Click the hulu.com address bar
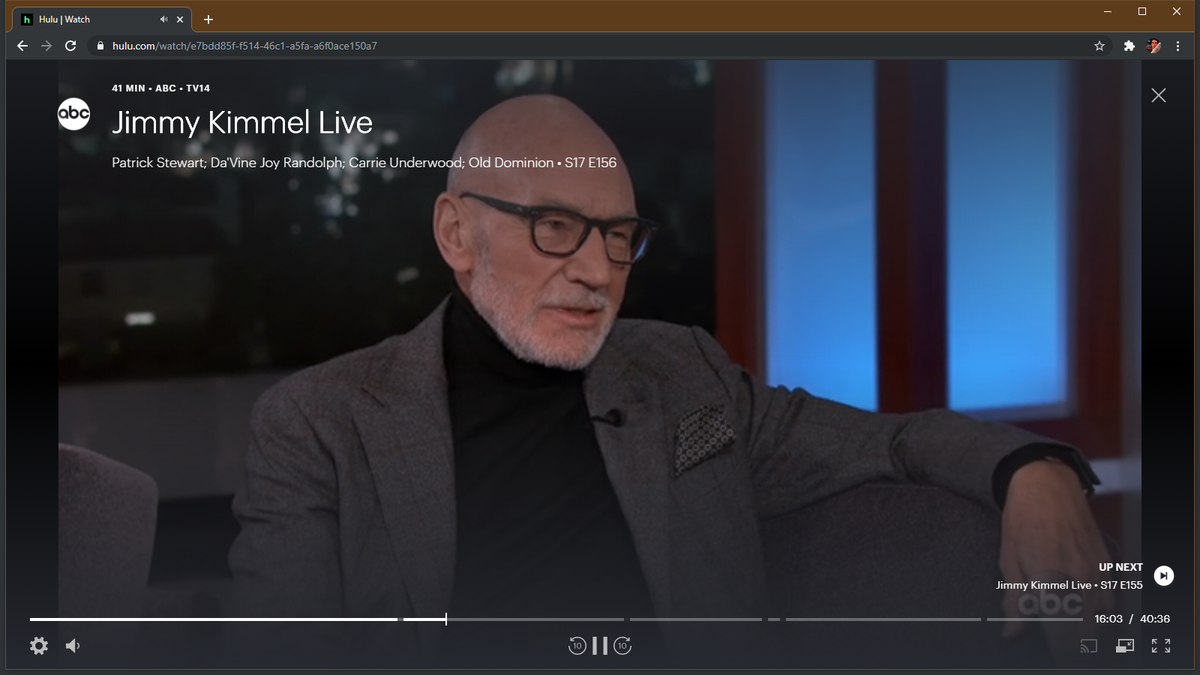 tap(600, 46)
